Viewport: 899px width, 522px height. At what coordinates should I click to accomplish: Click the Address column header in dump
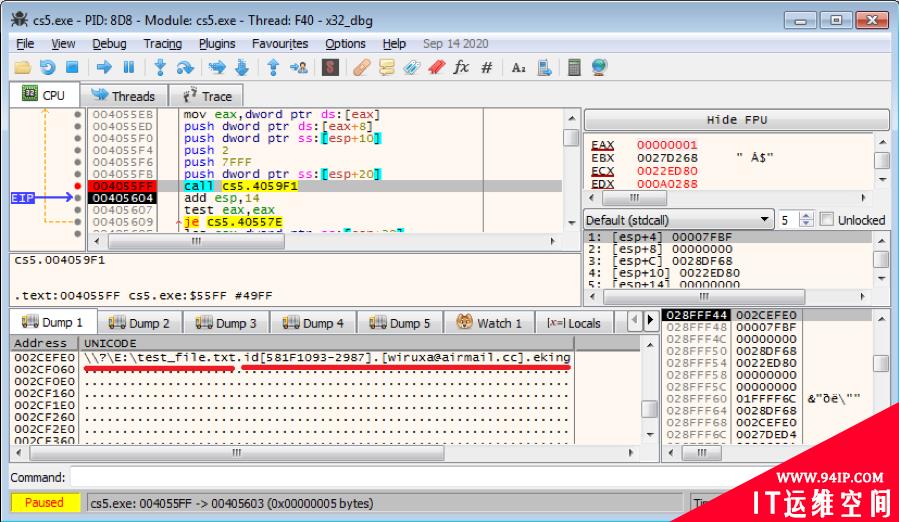(x=44, y=343)
